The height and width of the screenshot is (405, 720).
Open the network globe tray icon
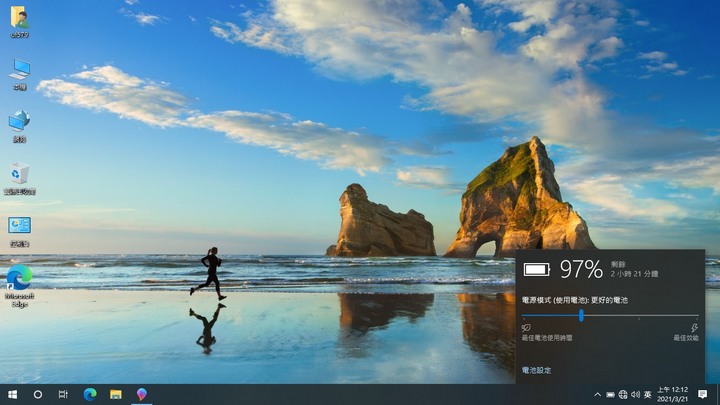(x=623, y=394)
